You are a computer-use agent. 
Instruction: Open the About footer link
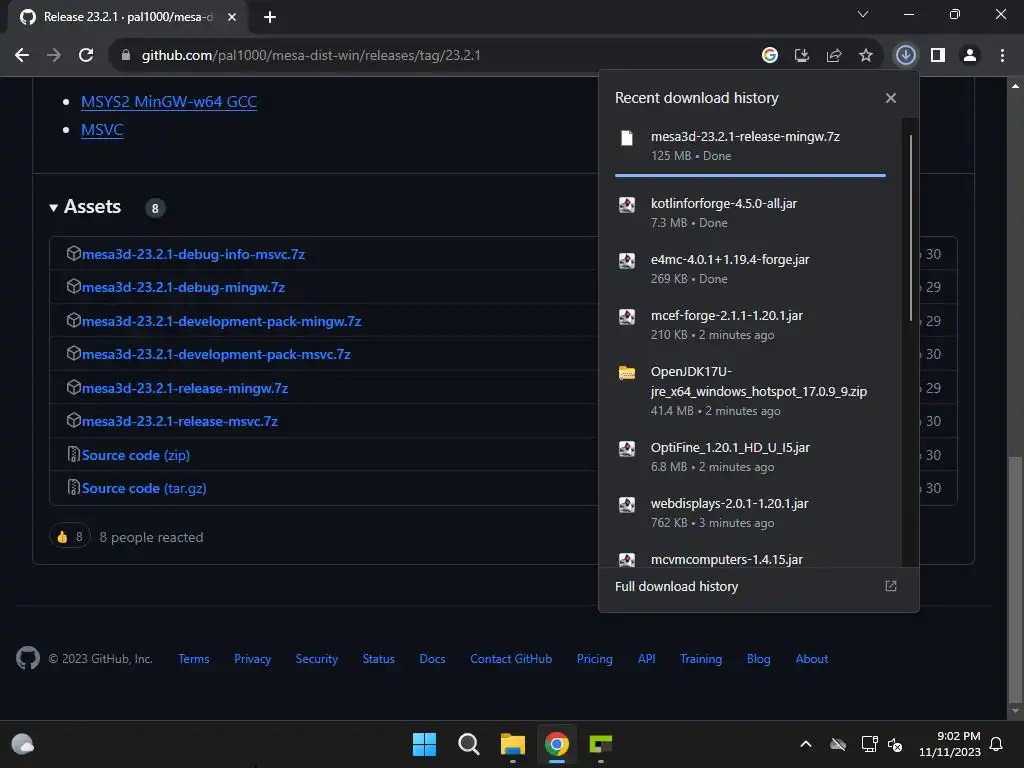[x=812, y=659]
